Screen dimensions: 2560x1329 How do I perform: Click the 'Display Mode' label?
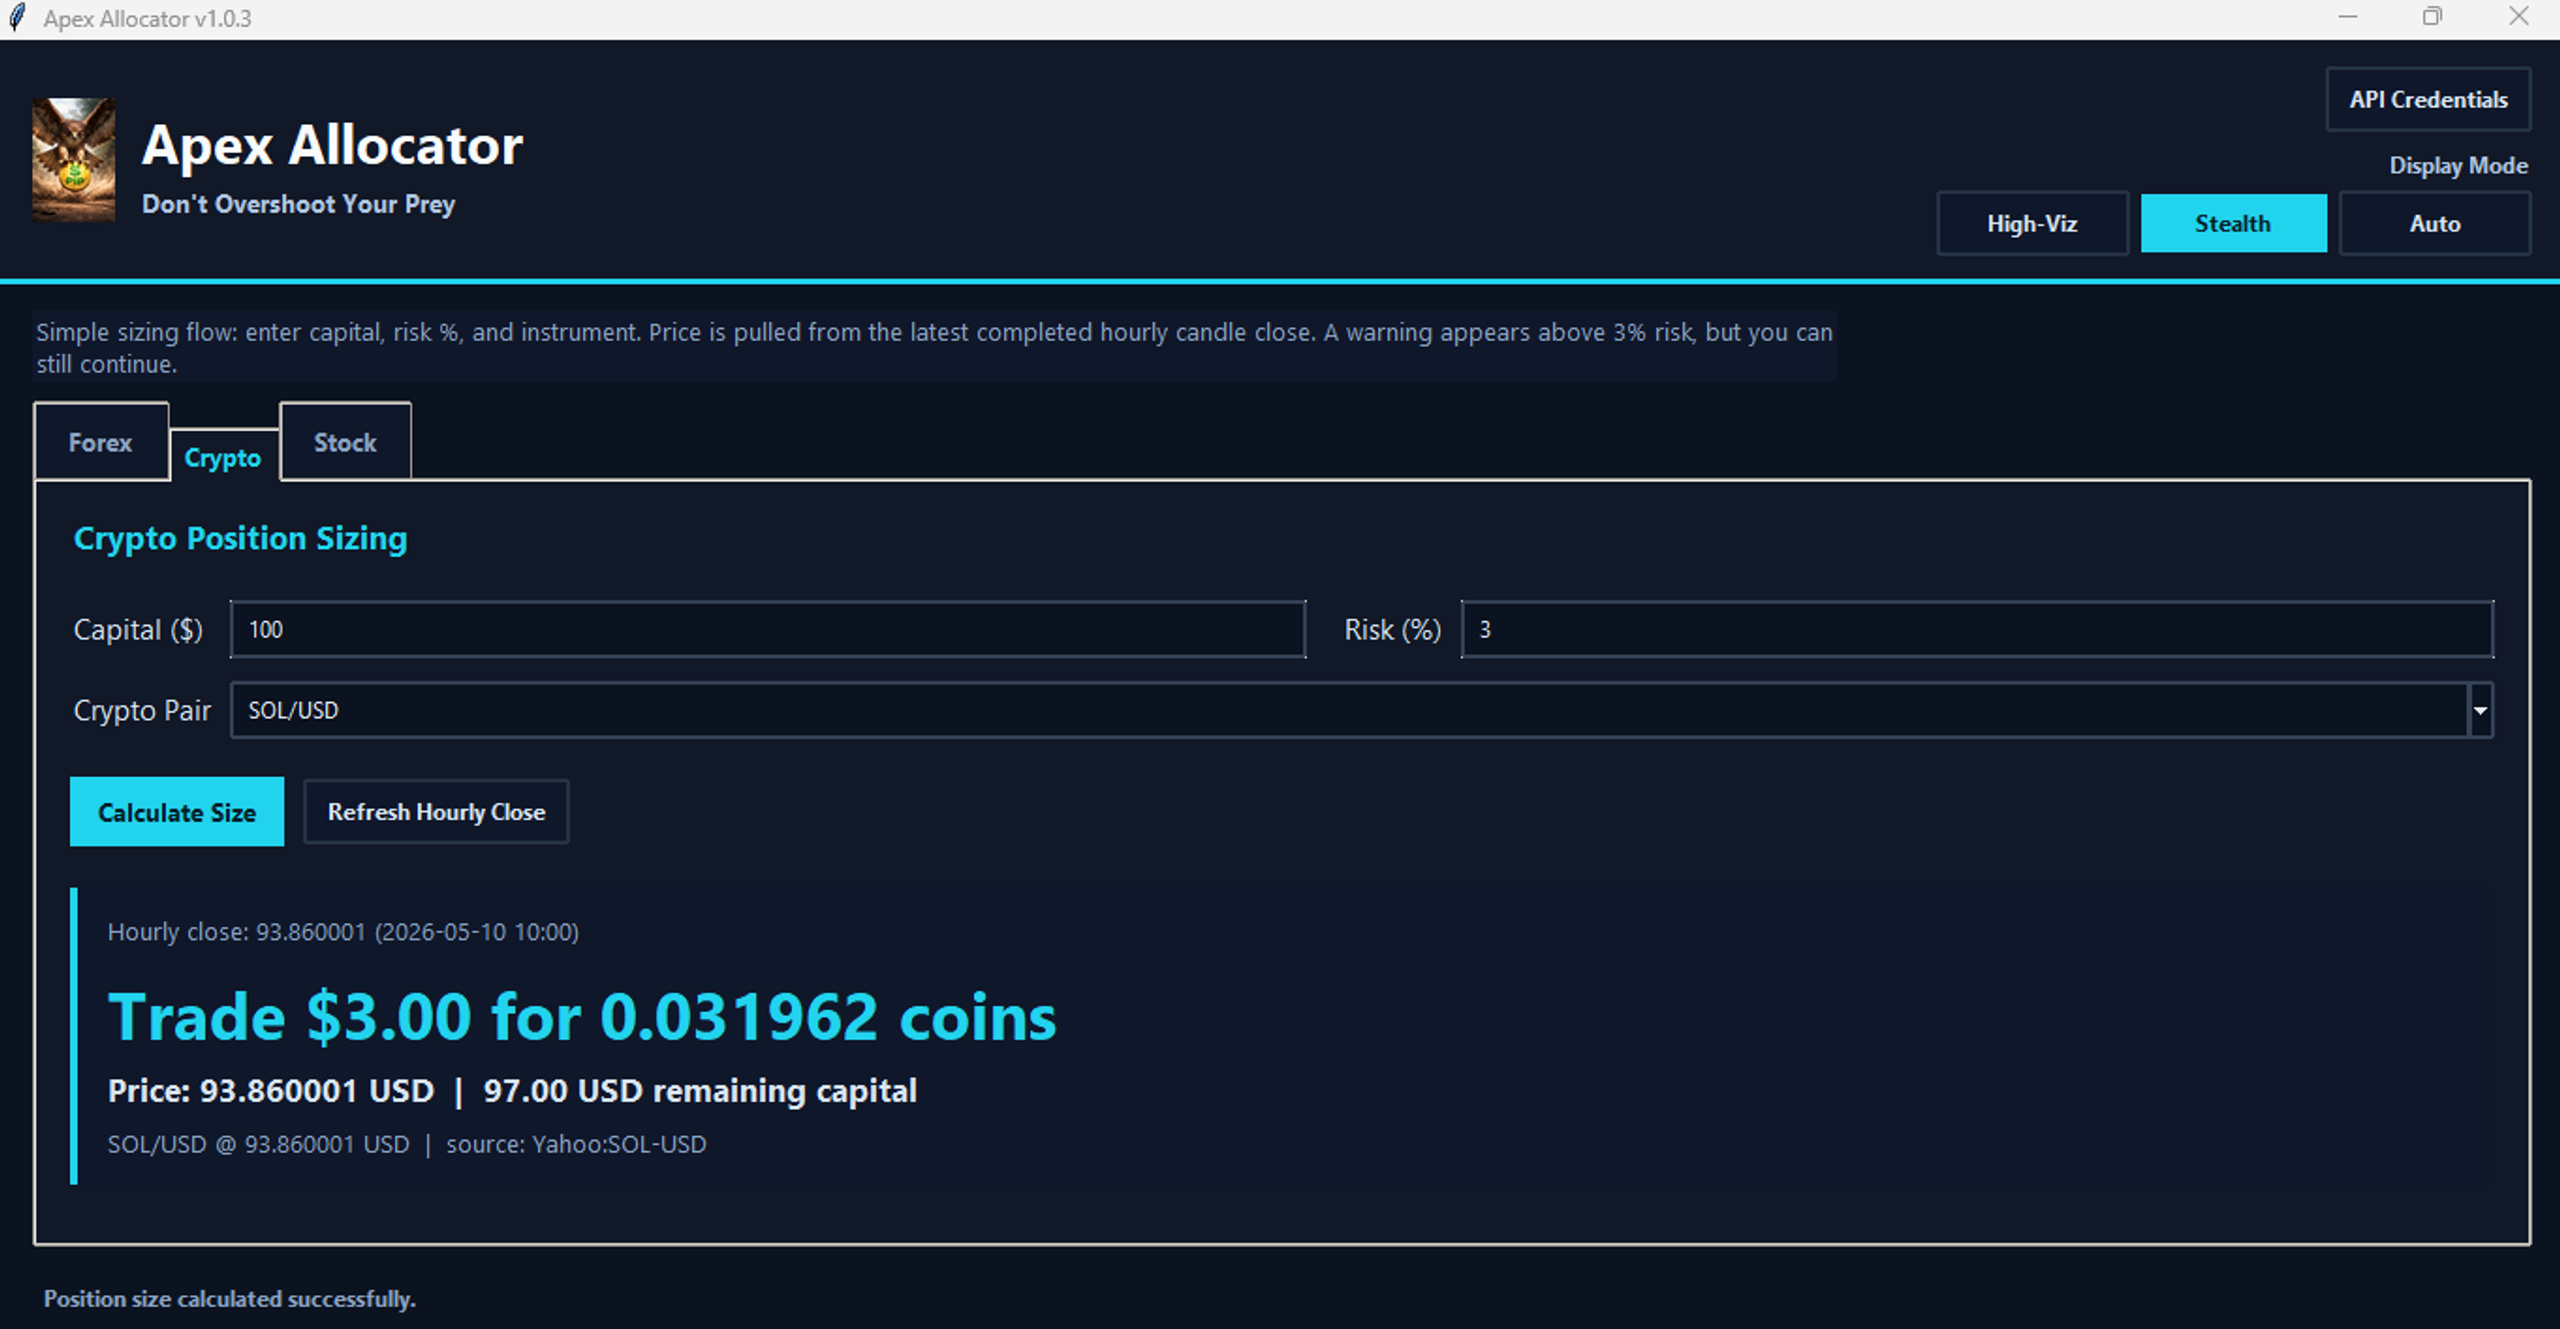point(2458,166)
